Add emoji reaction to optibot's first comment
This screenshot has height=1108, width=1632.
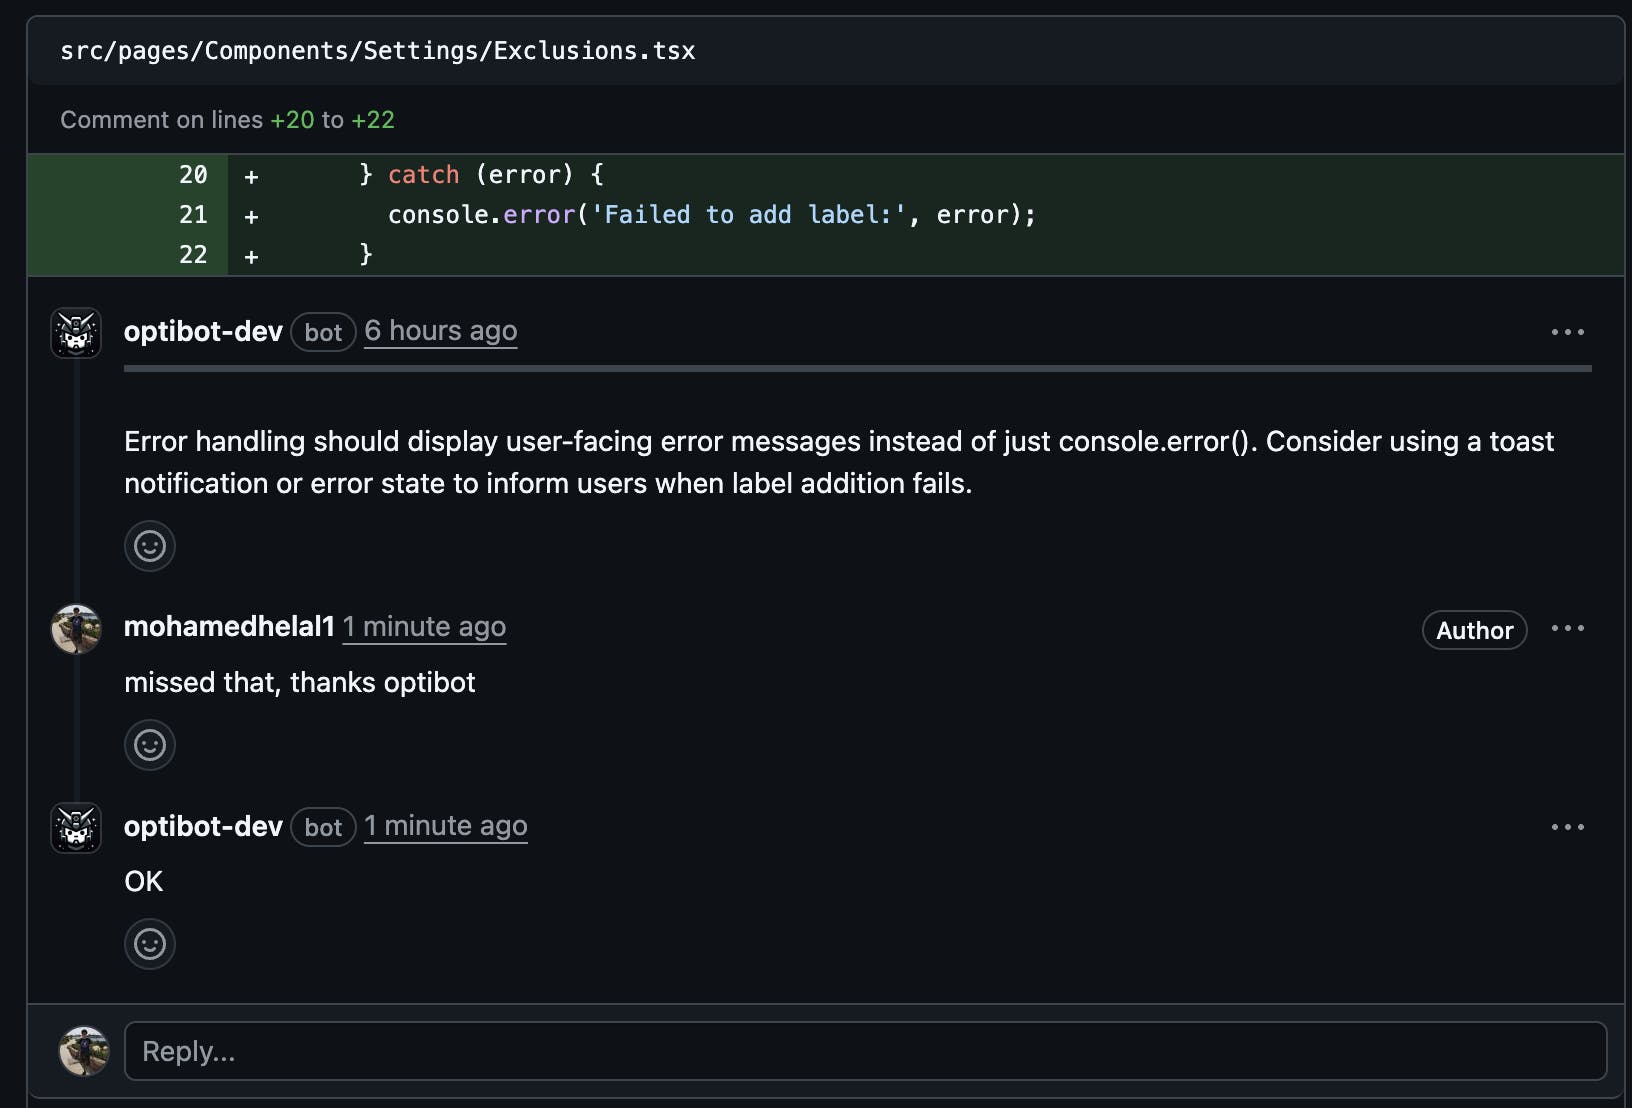point(150,546)
